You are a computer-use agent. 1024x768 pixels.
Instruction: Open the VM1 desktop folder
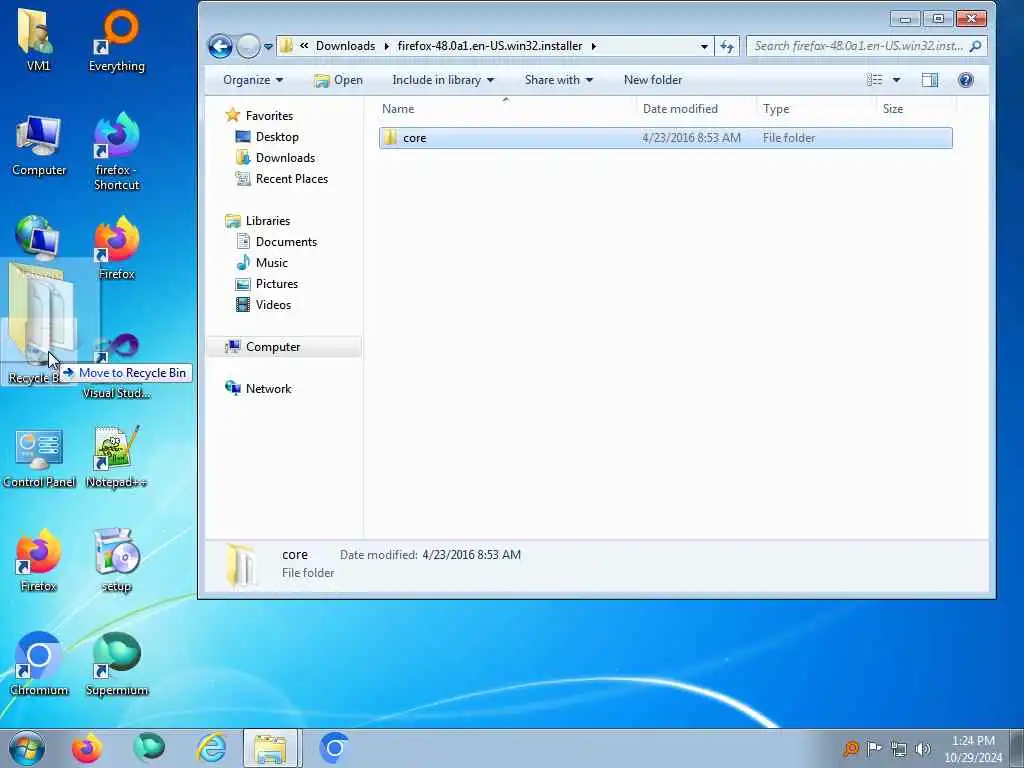click(38, 39)
